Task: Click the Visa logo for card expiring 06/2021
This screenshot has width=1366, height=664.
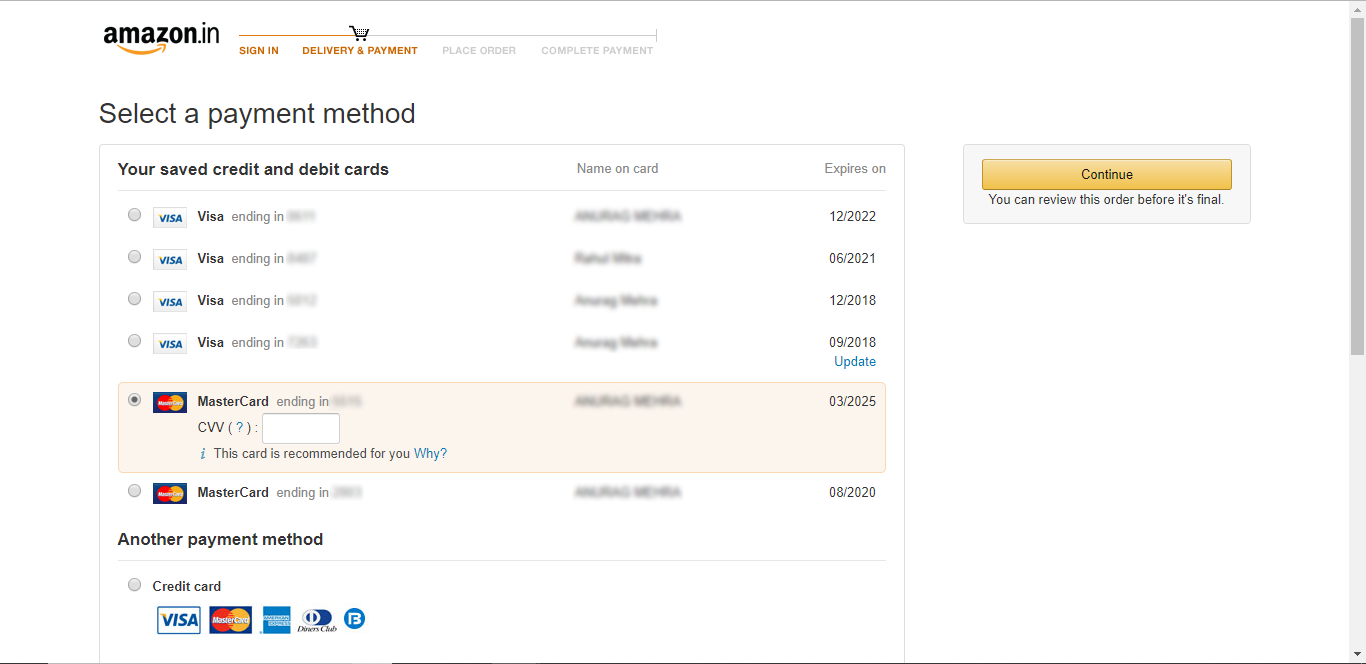Action: [x=170, y=259]
